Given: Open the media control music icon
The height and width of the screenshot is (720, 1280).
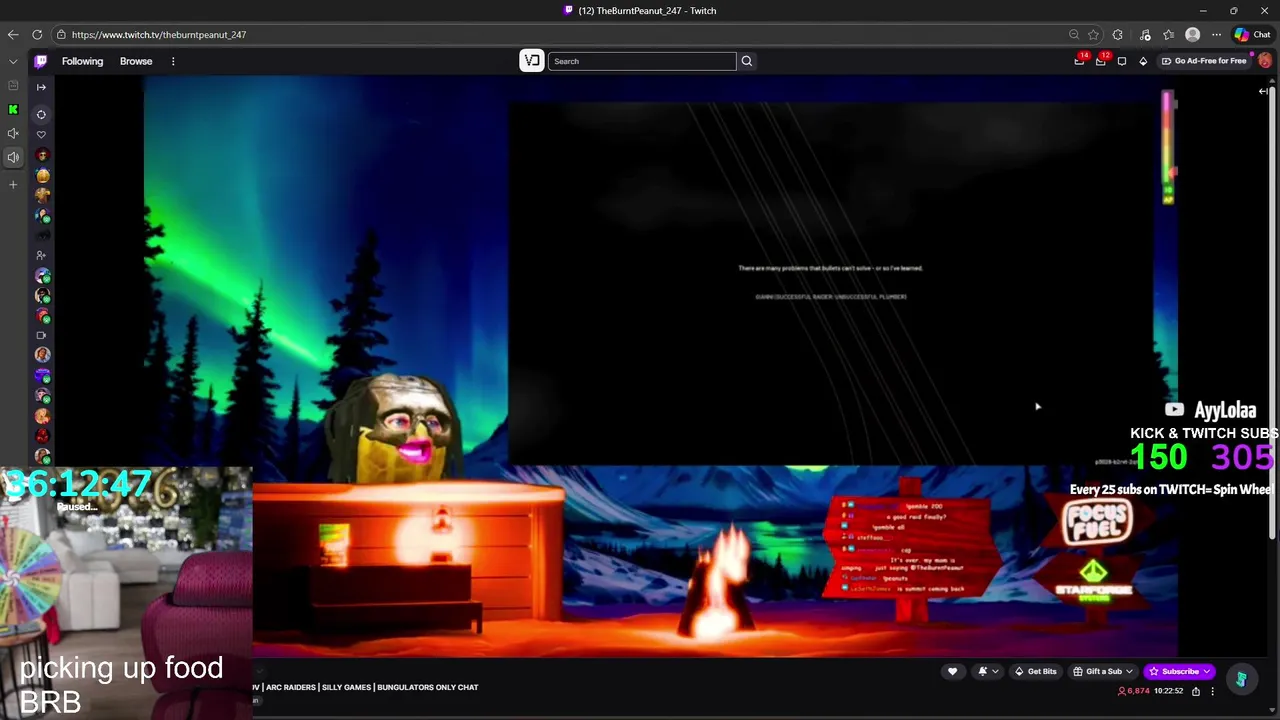Looking at the screenshot, I should [1145, 34].
